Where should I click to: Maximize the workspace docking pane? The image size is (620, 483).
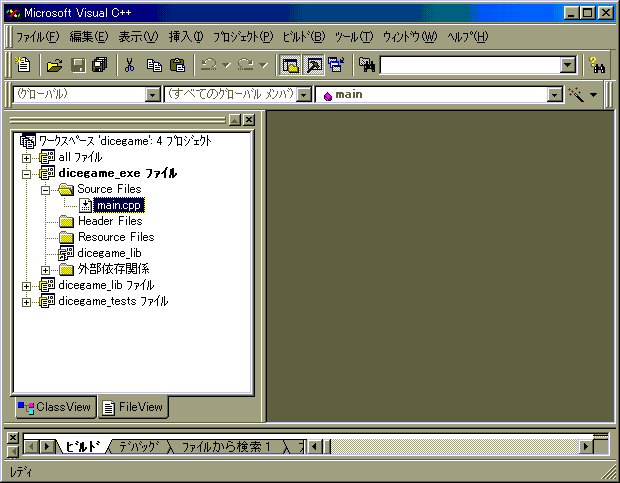point(235,120)
